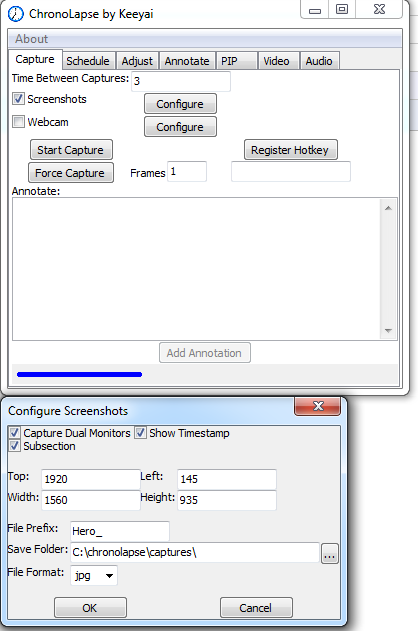Viewport: 418px width, 631px height.
Task: Switch to the Schedule tab
Action: 88,61
